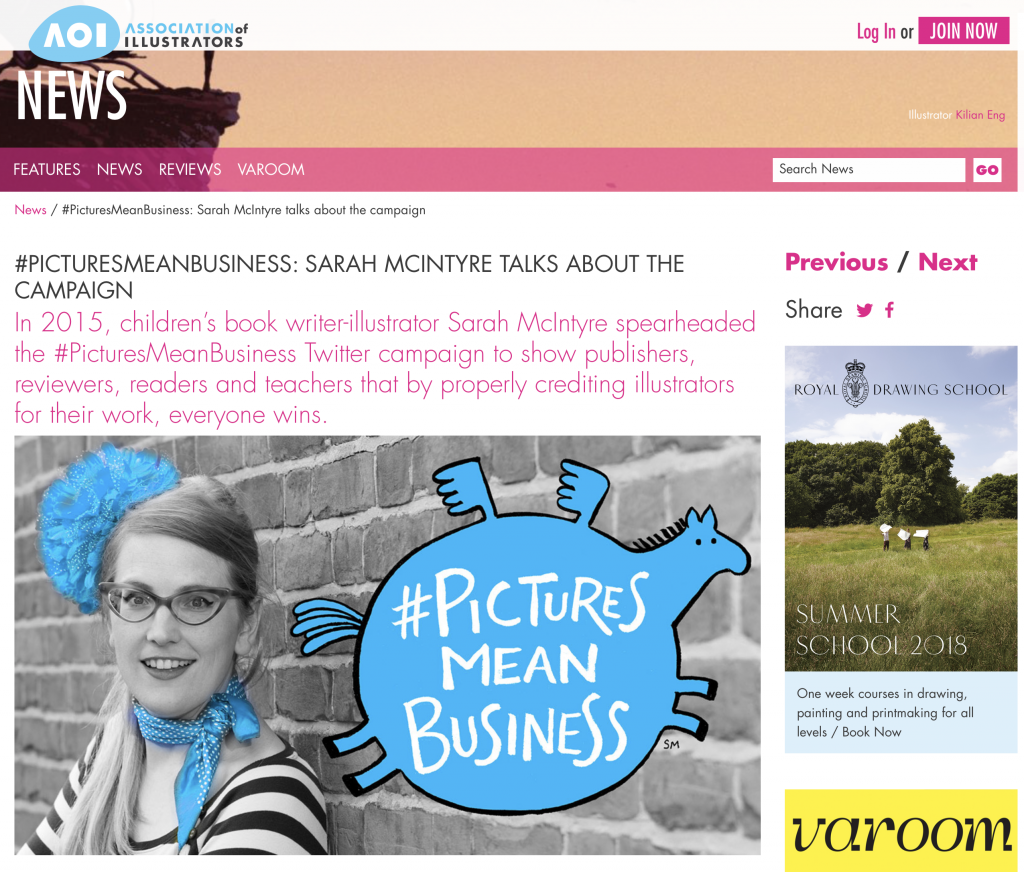
Task: Open the REVIEWS menu item
Action: [x=190, y=169]
